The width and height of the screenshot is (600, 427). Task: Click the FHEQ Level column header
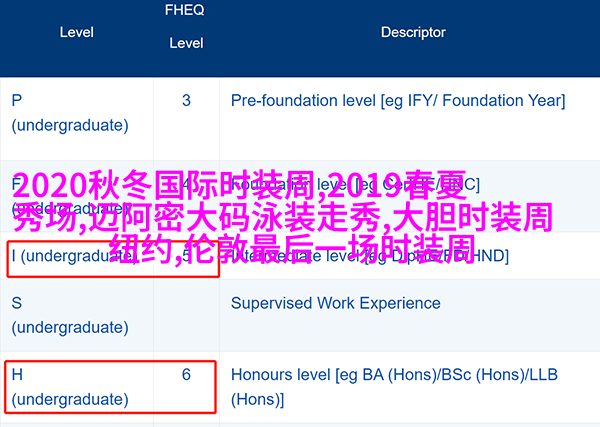pyautogui.click(x=186, y=26)
